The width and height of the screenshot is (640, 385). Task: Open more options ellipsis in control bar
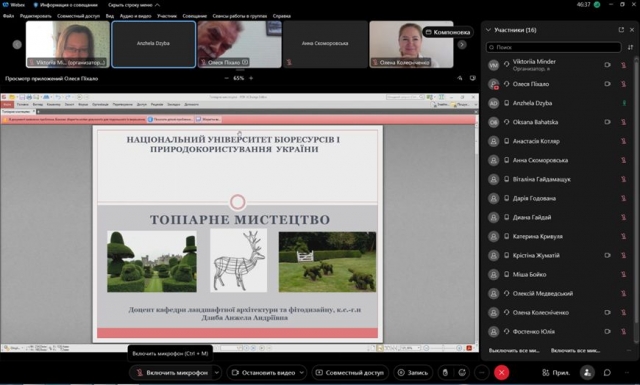click(482, 372)
